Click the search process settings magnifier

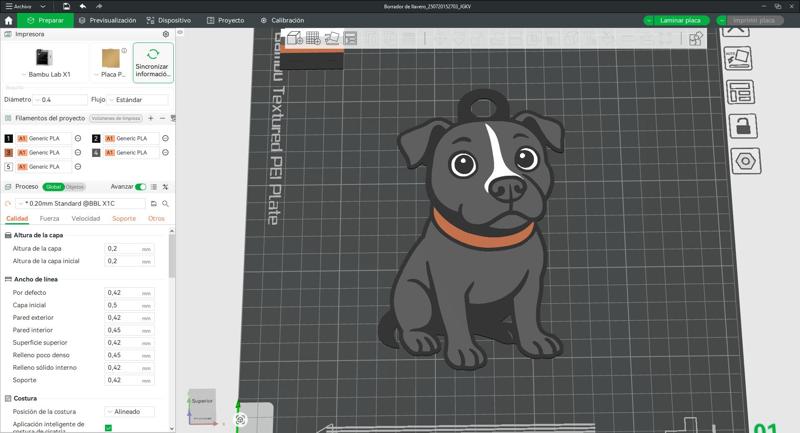[165, 203]
